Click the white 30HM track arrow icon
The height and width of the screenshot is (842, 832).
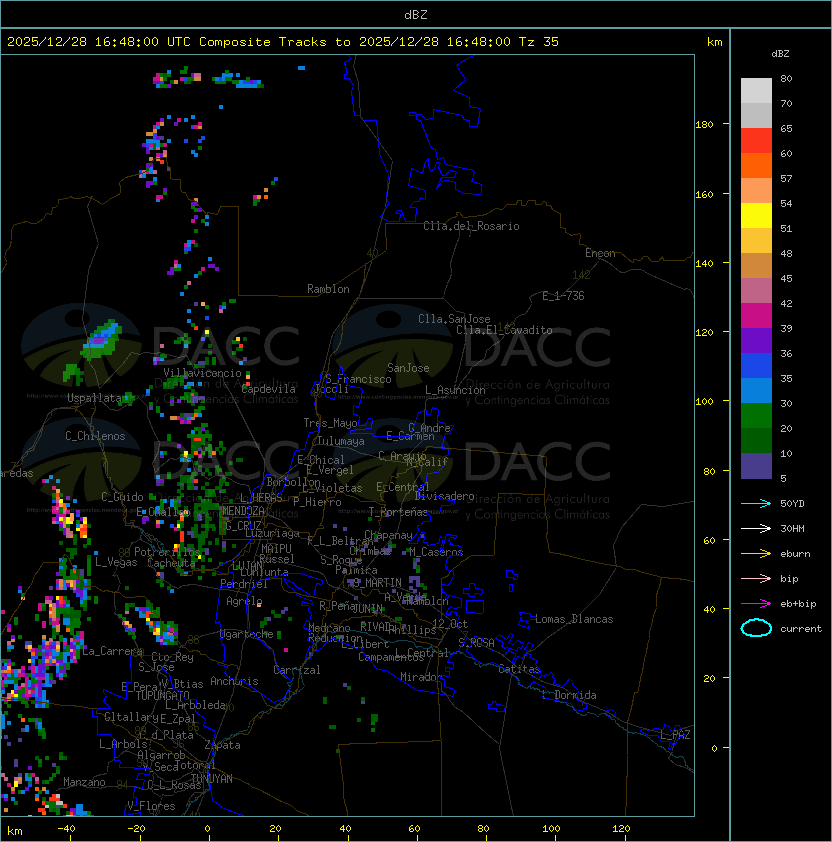[756, 528]
